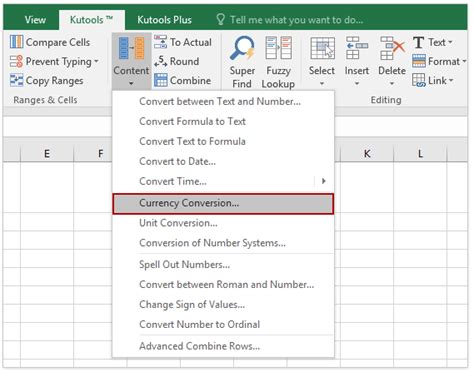This screenshot has width=474, height=372.
Task: Switch to the View tab
Action: 35,20
